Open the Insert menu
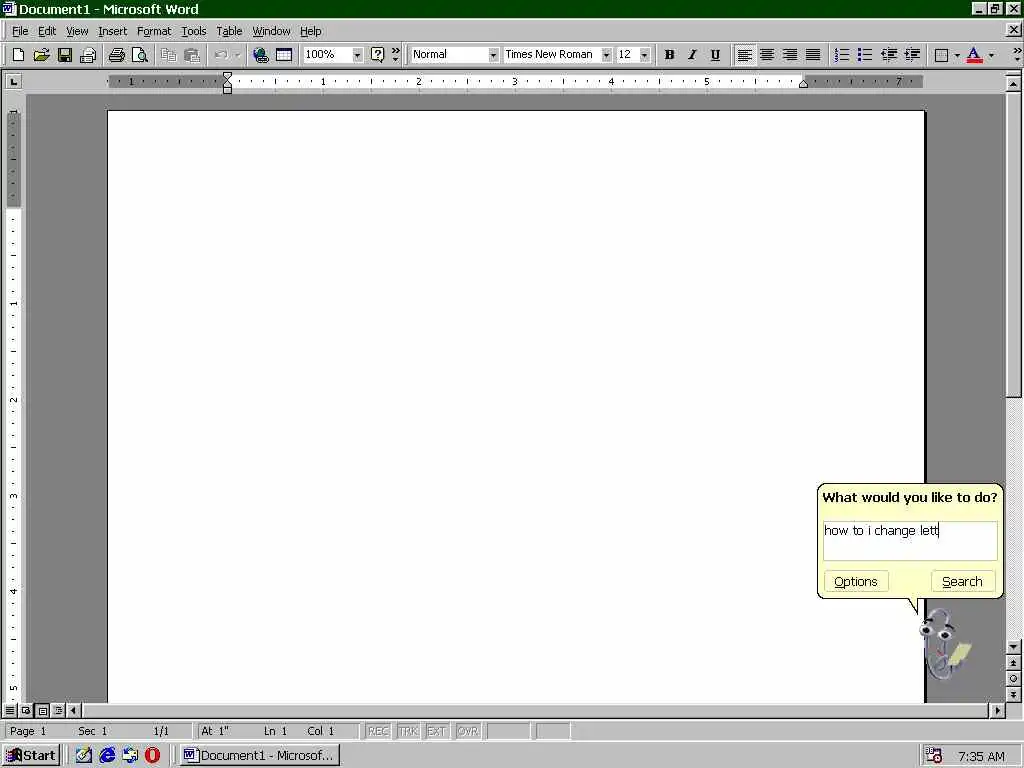1024x768 pixels. [x=112, y=31]
